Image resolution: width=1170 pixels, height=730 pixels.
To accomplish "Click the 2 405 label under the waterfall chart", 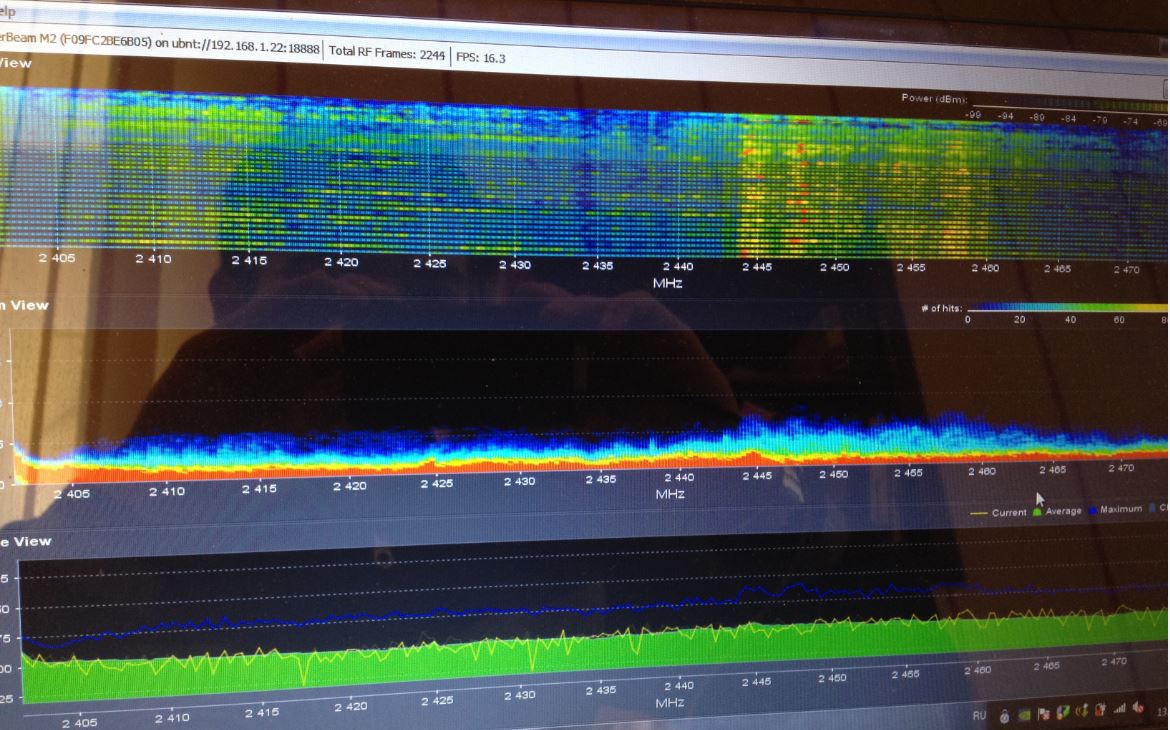I will [57, 258].
